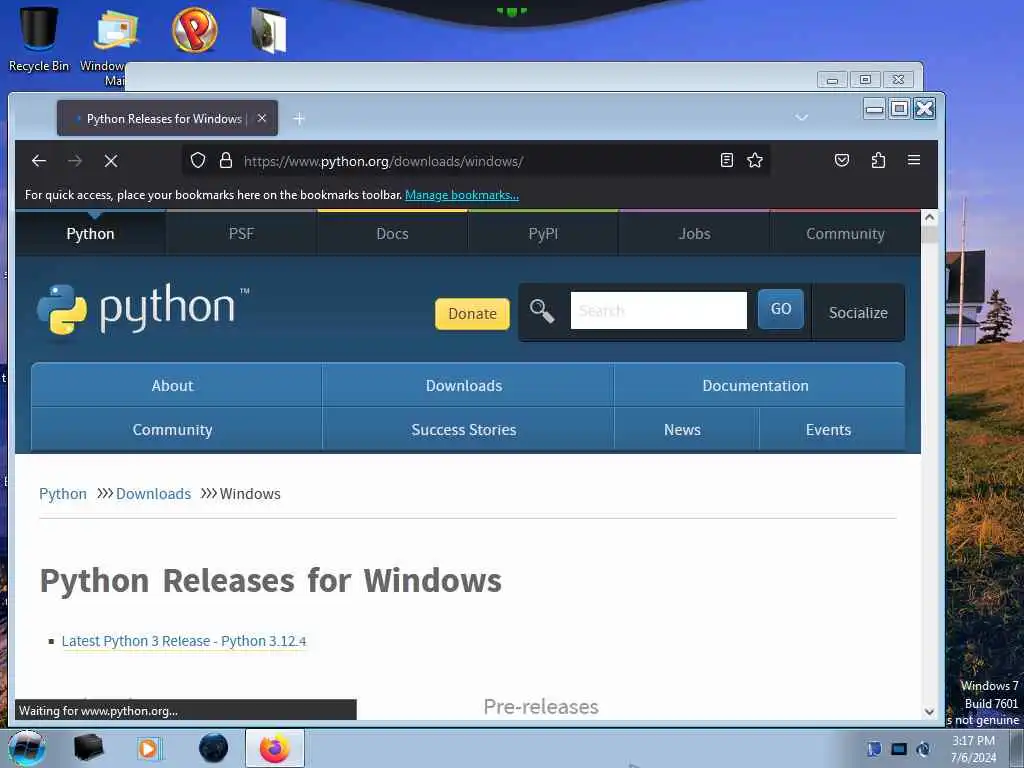This screenshot has height=768, width=1024.
Task: Click the black box taskbar icon
Action: click(89, 748)
